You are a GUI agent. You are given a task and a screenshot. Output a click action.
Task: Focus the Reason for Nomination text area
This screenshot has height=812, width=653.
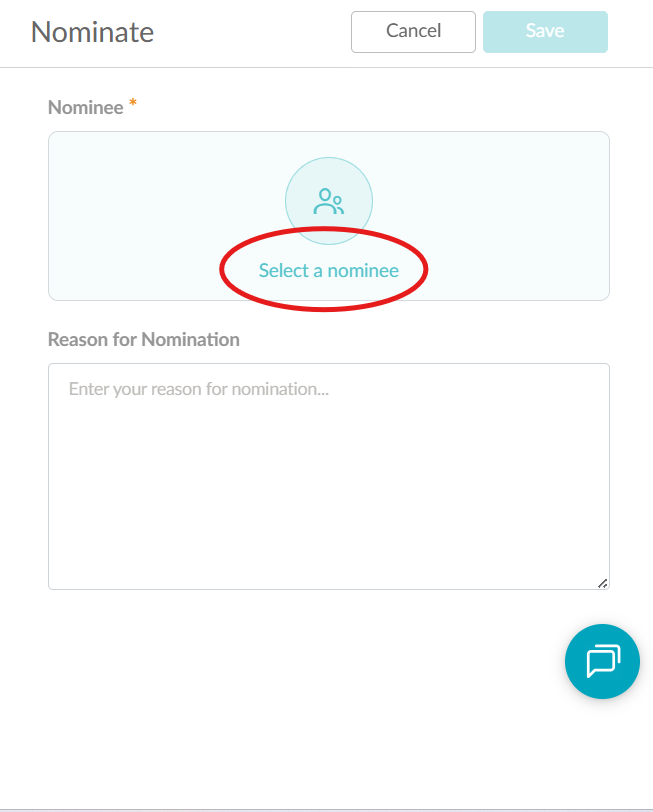[329, 476]
